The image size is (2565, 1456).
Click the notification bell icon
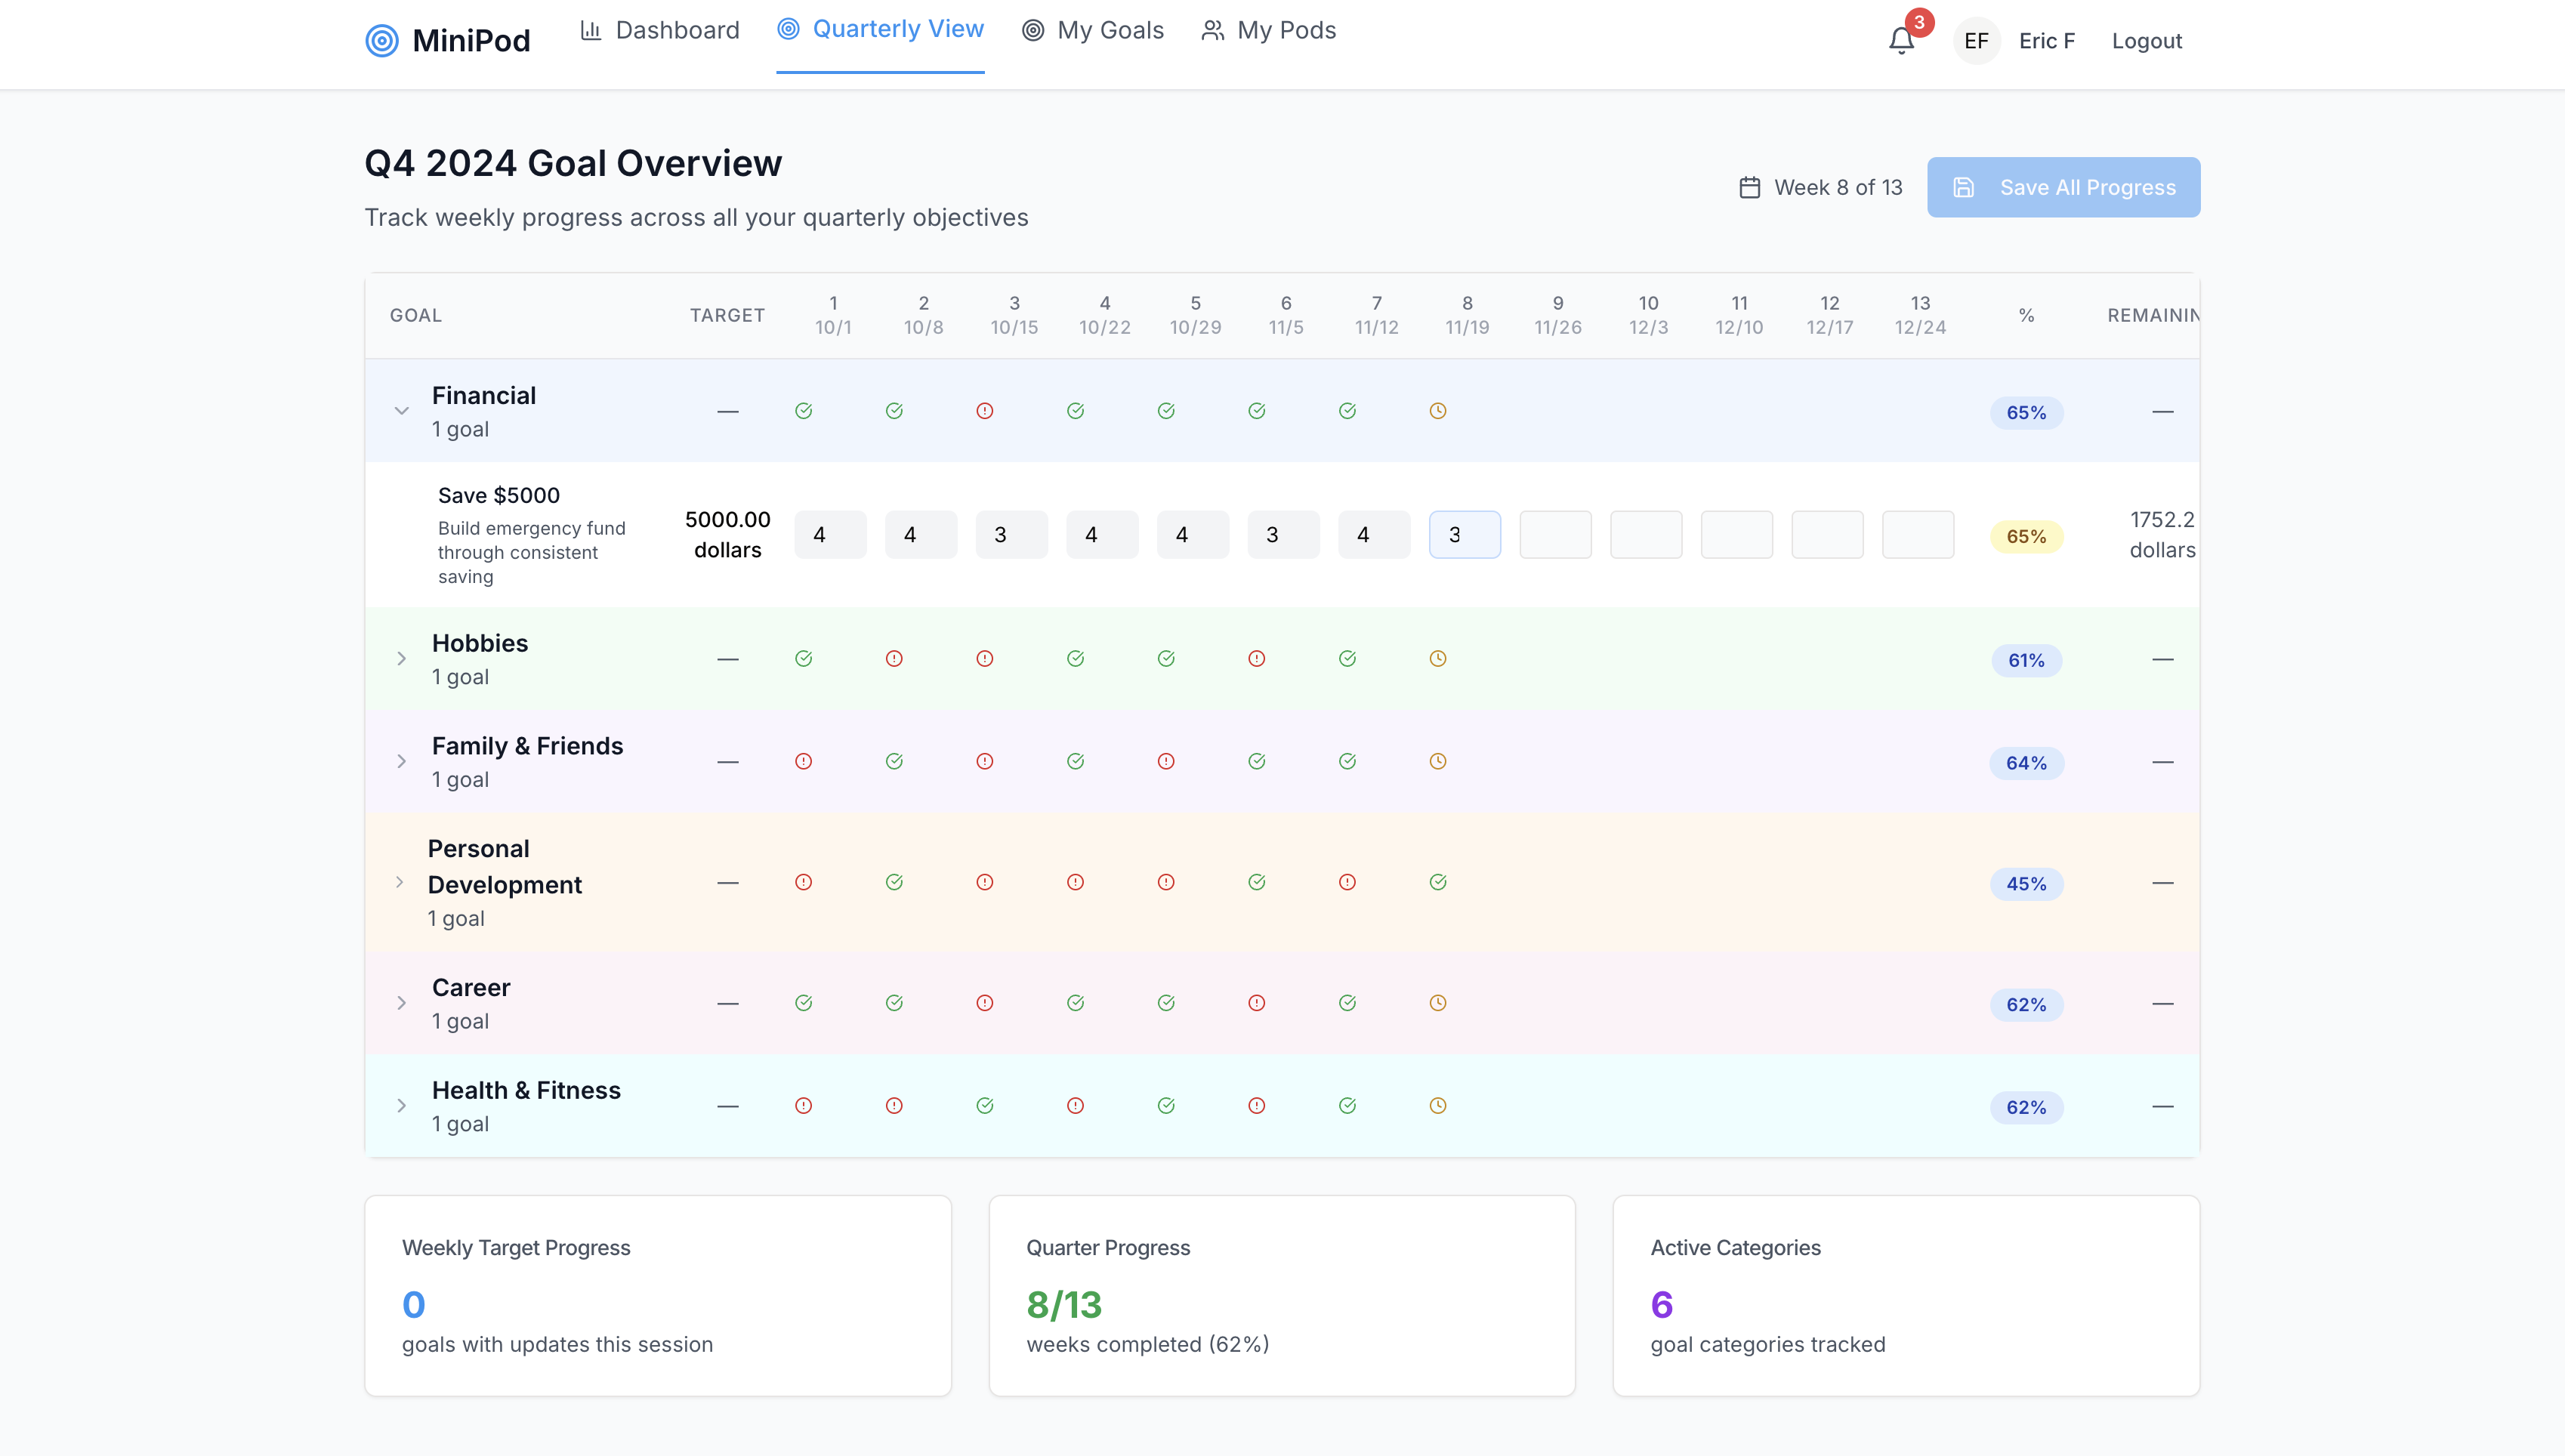pyautogui.click(x=1901, y=41)
